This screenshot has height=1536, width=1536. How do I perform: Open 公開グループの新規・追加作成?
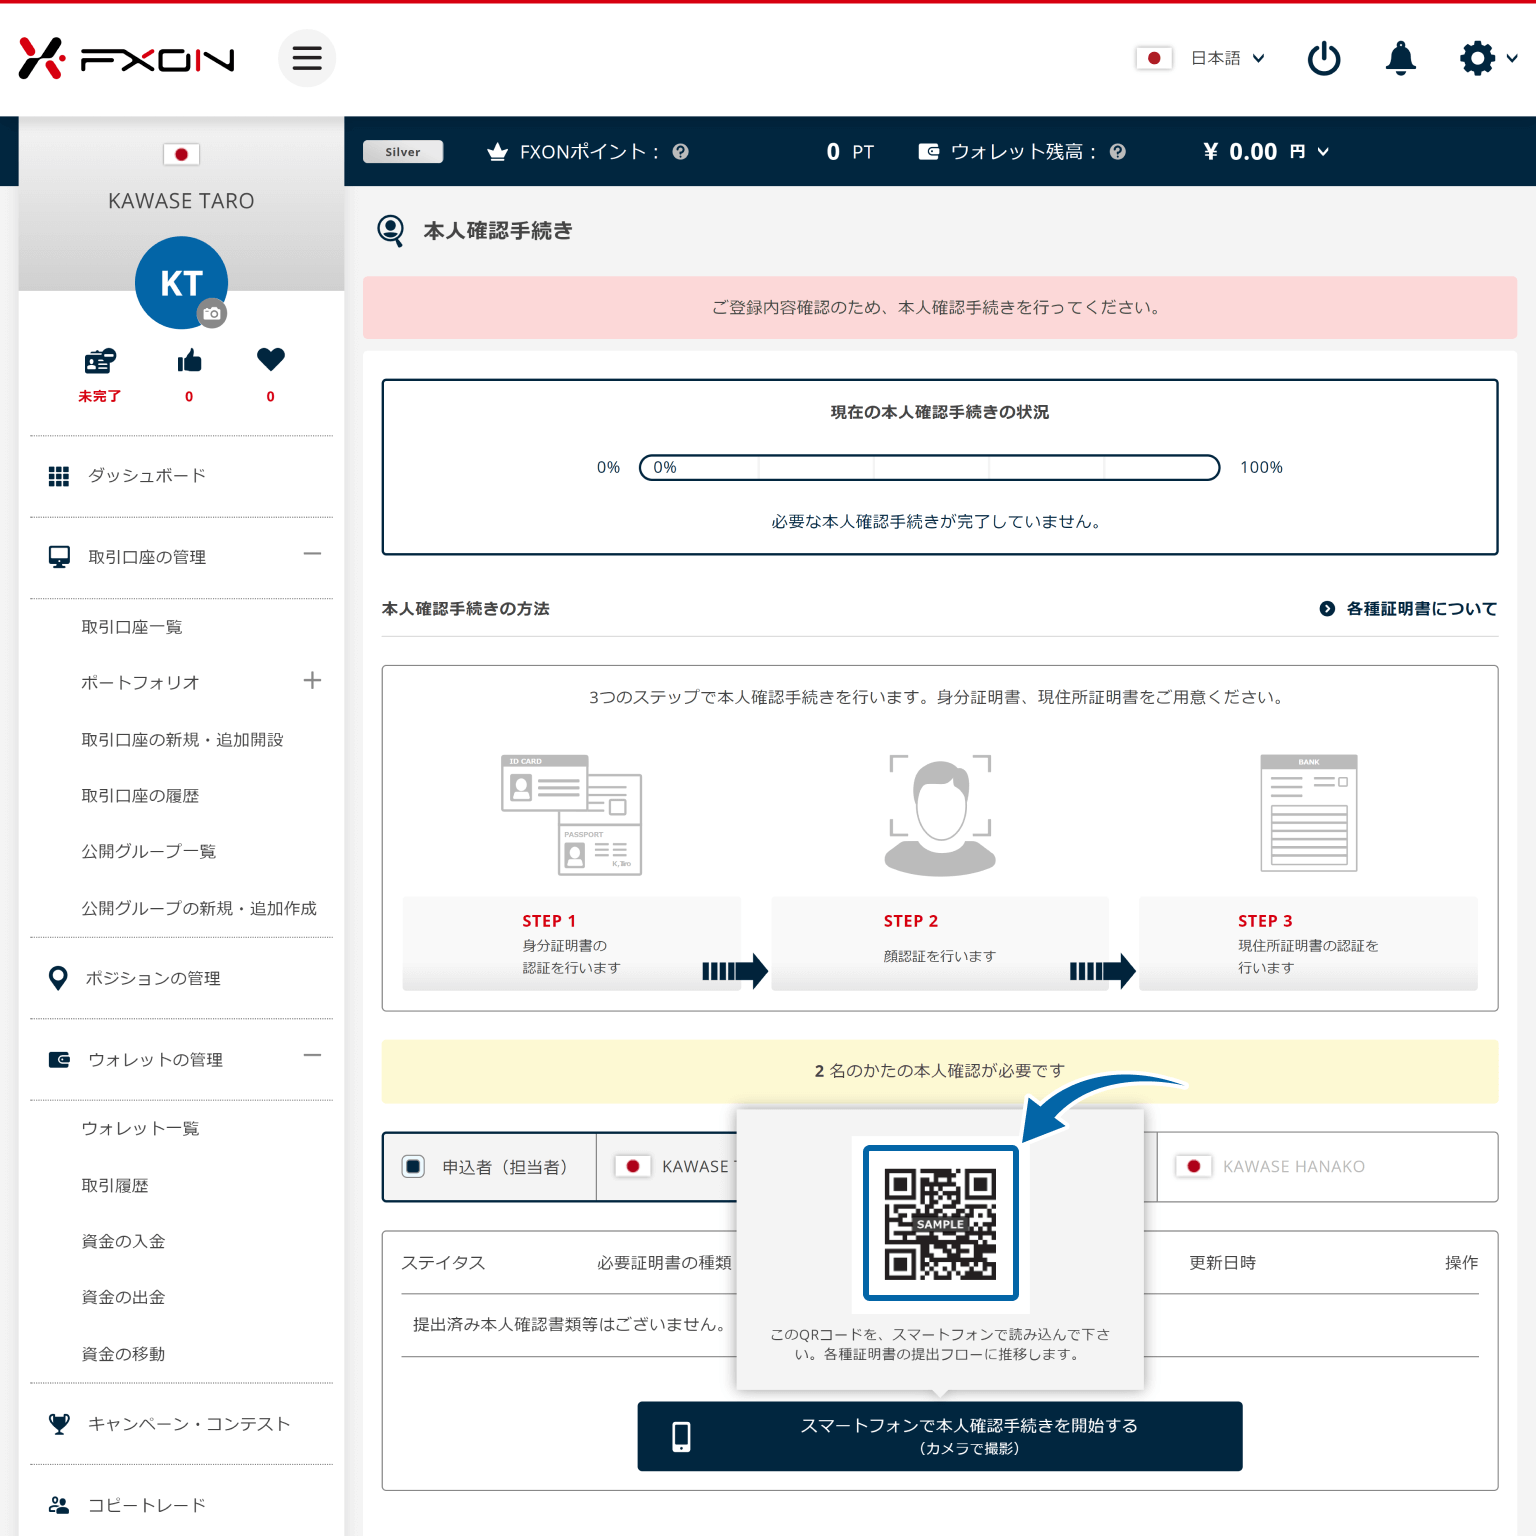click(x=199, y=908)
